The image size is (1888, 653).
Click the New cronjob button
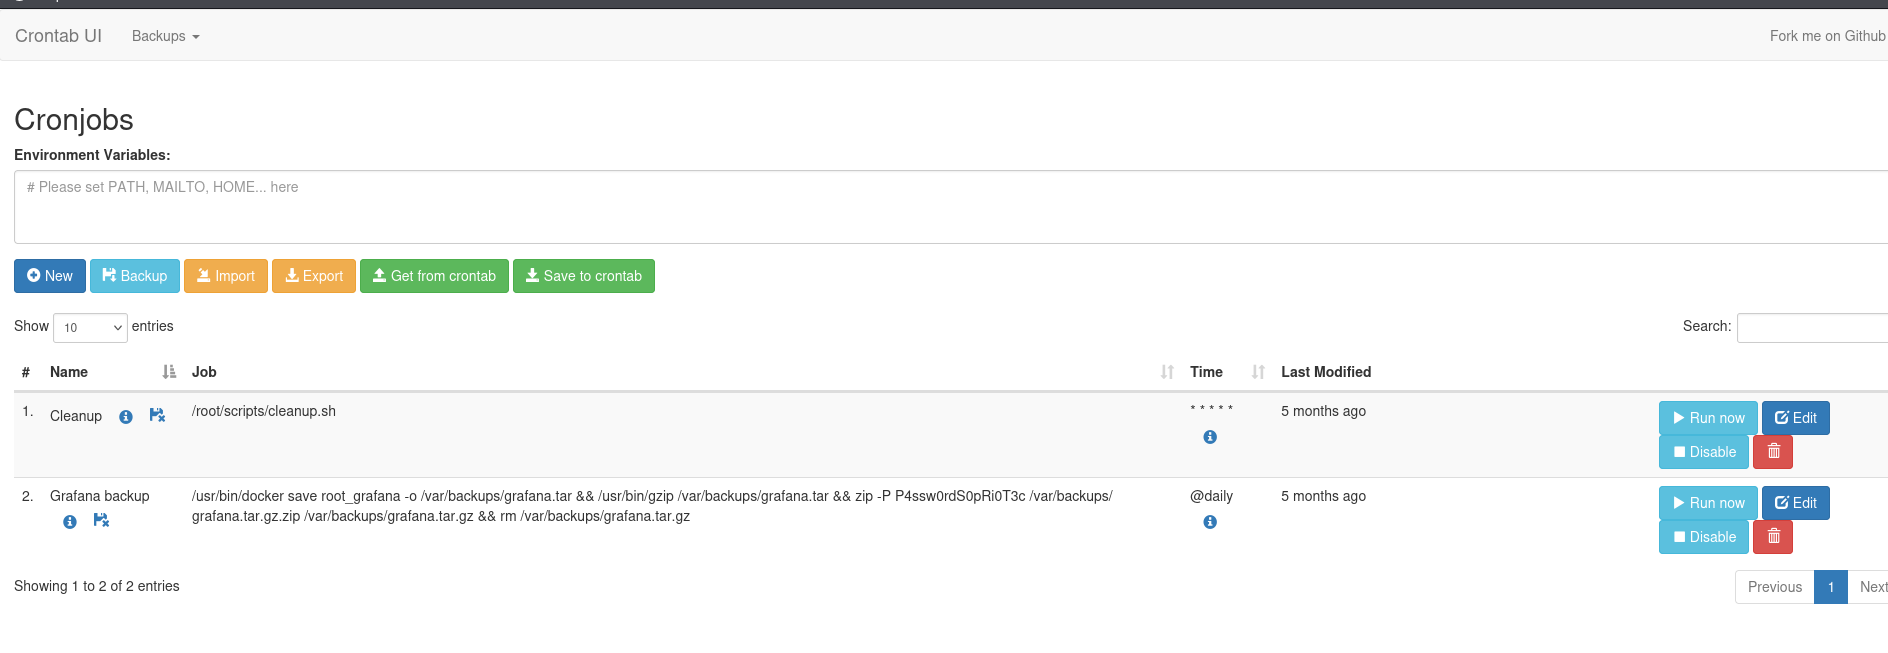click(x=50, y=276)
